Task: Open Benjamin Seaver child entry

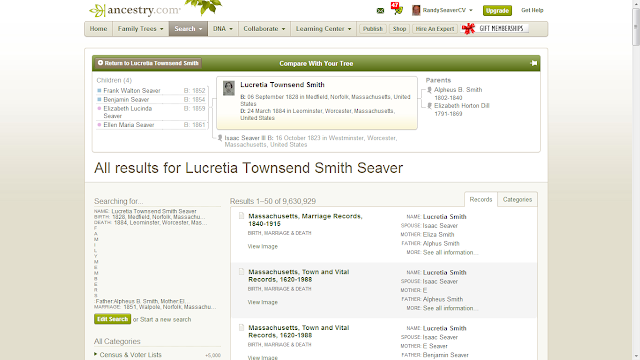Action: point(126,100)
